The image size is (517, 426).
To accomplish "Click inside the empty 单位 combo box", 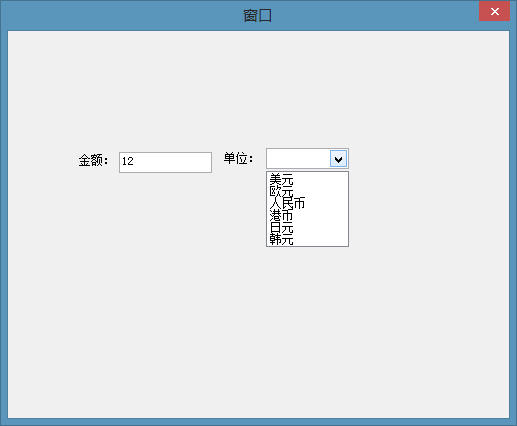I will click(x=298, y=159).
